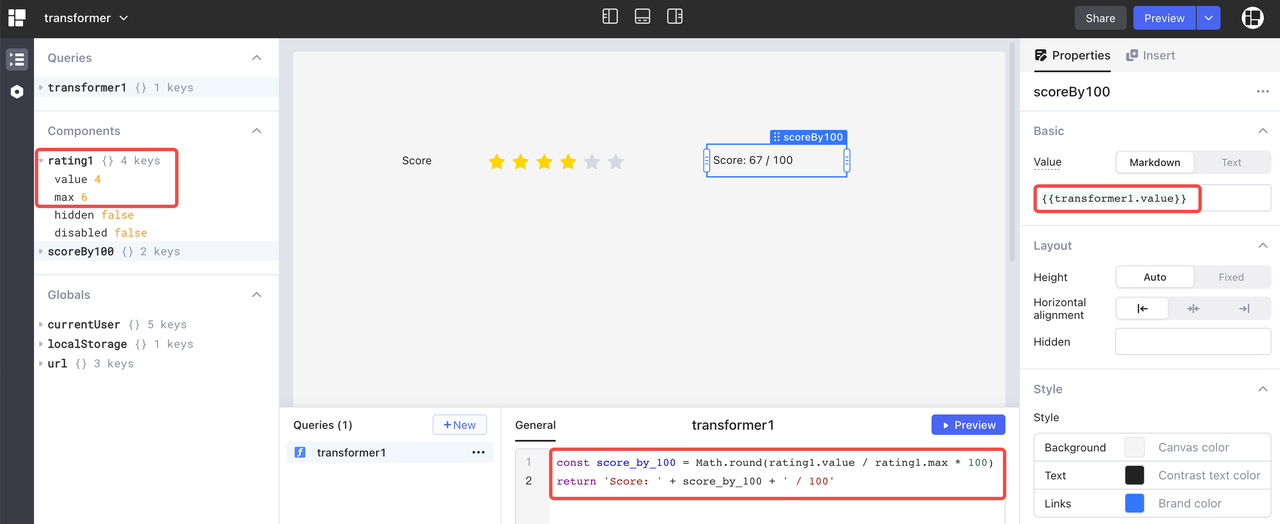Pick the Links brand color swatch
The width and height of the screenshot is (1280, 524).
coord(1134,503)
